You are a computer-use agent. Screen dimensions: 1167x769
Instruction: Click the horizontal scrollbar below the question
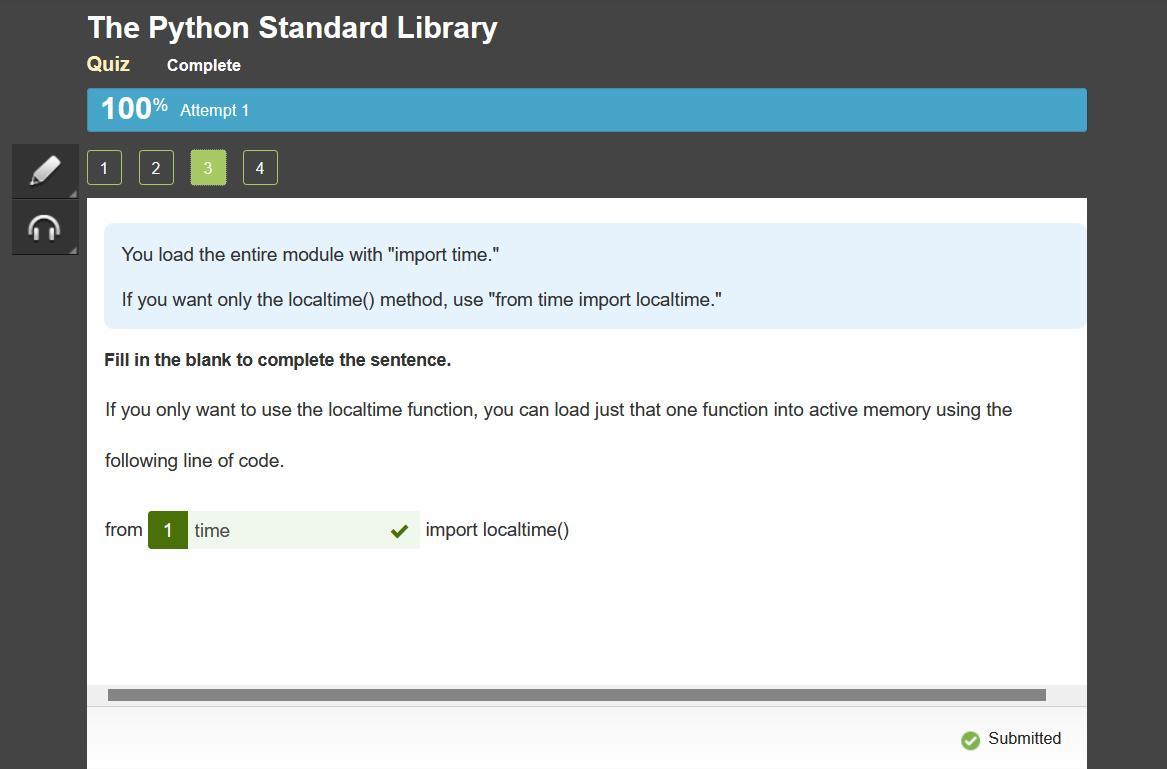(x=576, y=694)
